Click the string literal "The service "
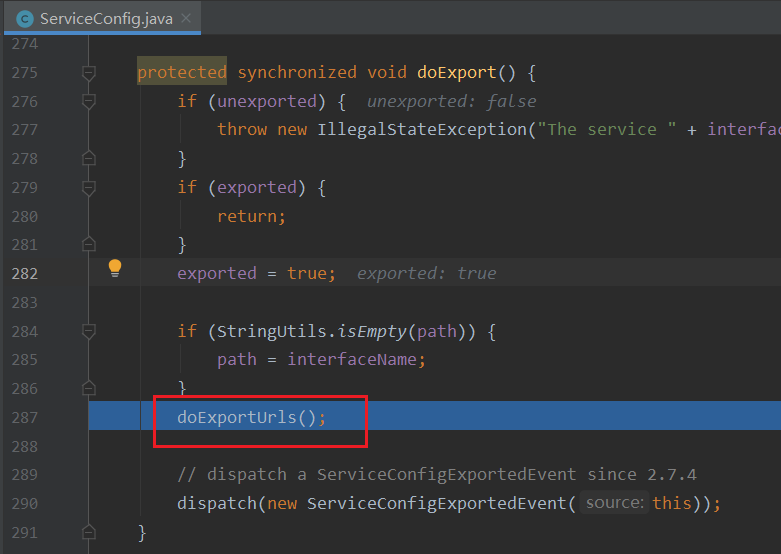The height and width of the screenshot is (554, 781). click(607, 130)
